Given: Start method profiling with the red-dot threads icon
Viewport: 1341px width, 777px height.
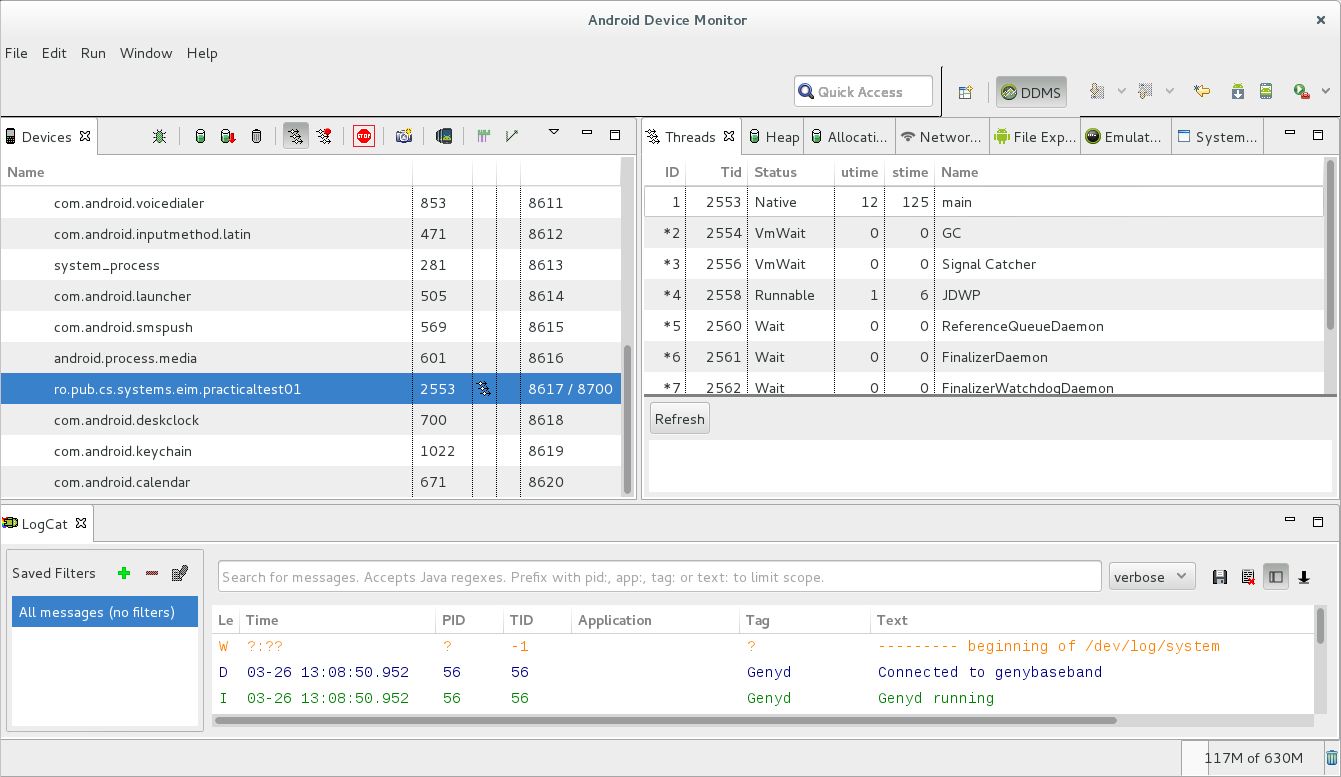Looking at the screenshot, I should click(324, 136).
